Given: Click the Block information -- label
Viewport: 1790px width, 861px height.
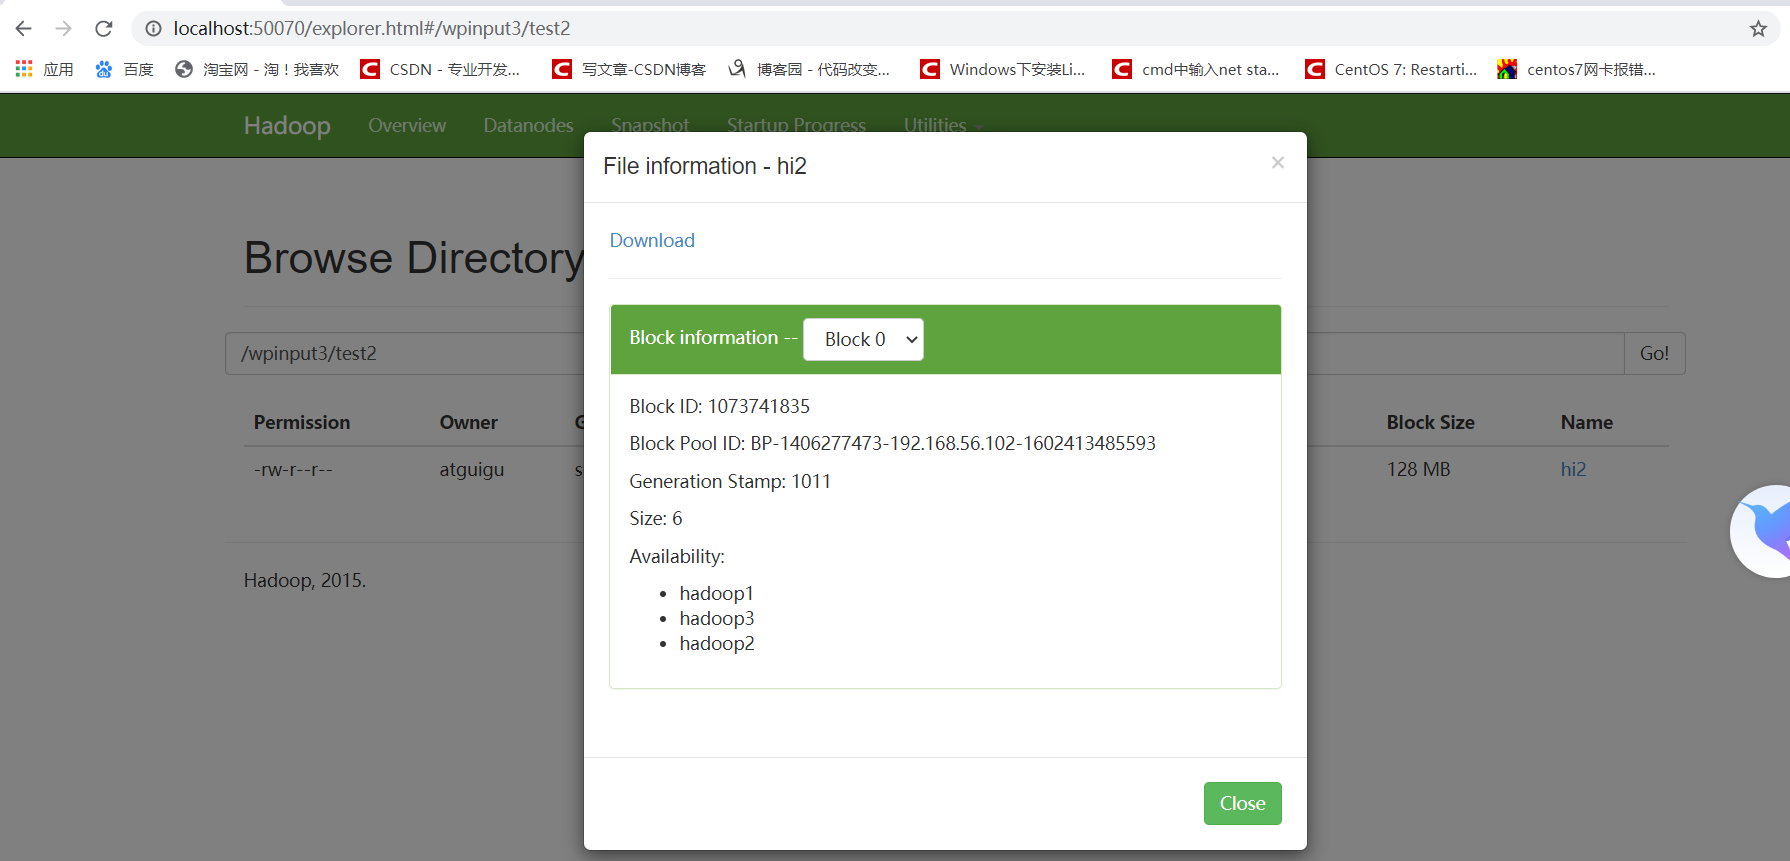Looking at the screenshot, I should tap(713, 338).
